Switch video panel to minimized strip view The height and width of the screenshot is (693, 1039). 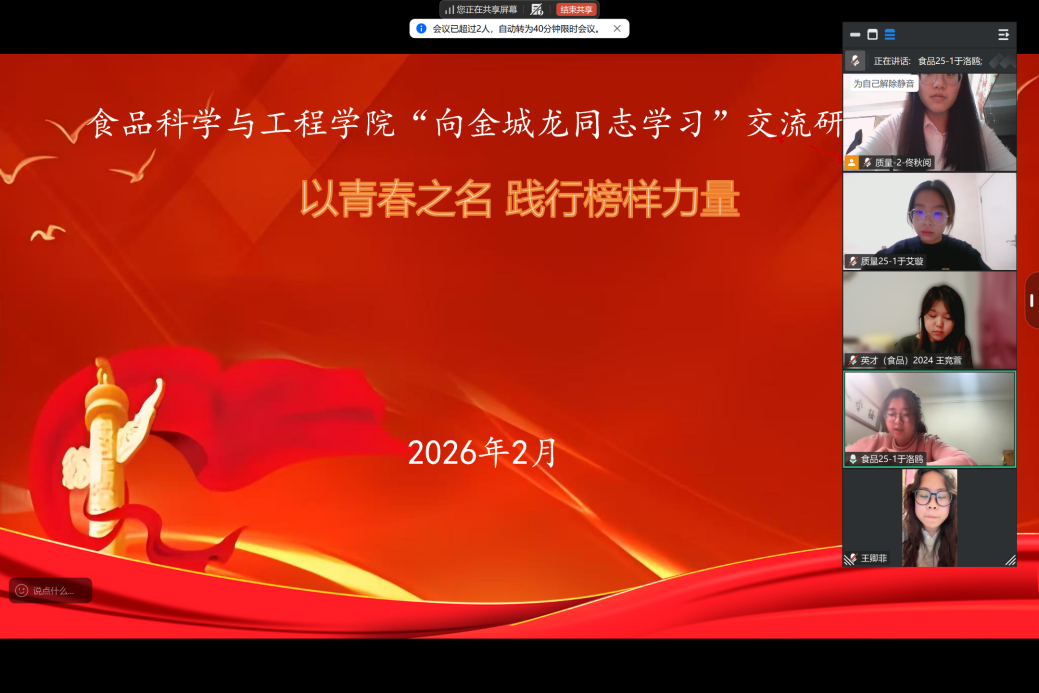[855, 34]
